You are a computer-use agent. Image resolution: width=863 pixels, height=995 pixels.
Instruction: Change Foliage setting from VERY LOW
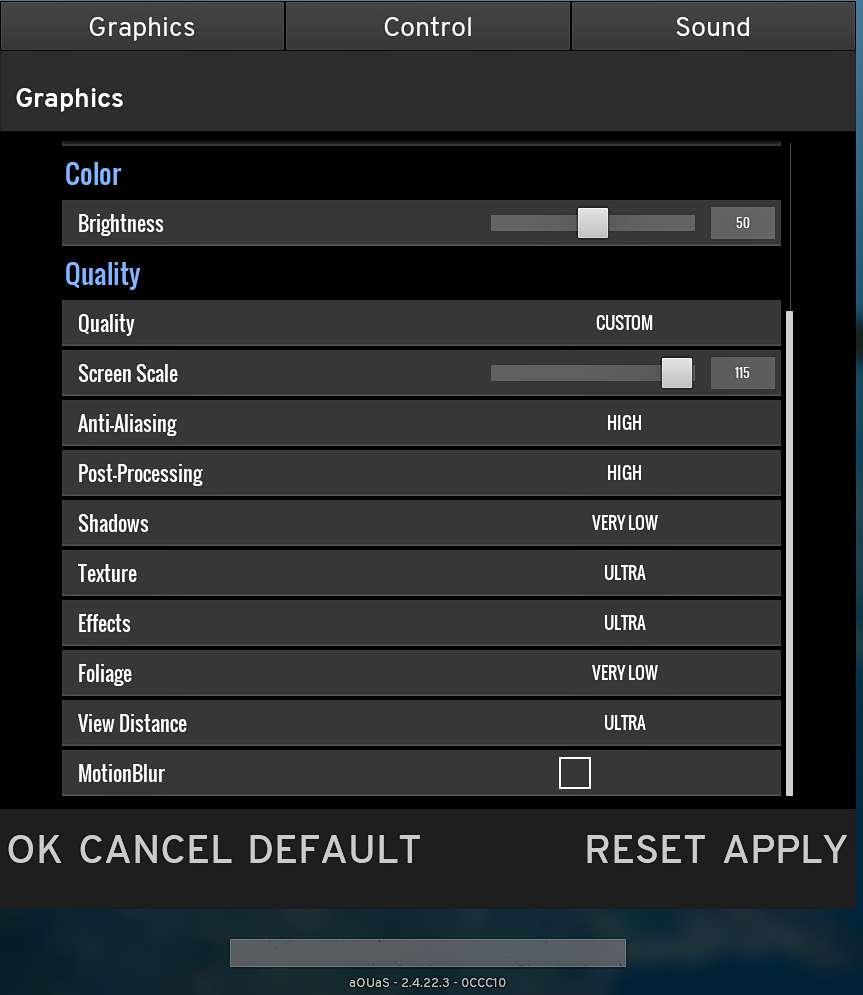point(624,673)
